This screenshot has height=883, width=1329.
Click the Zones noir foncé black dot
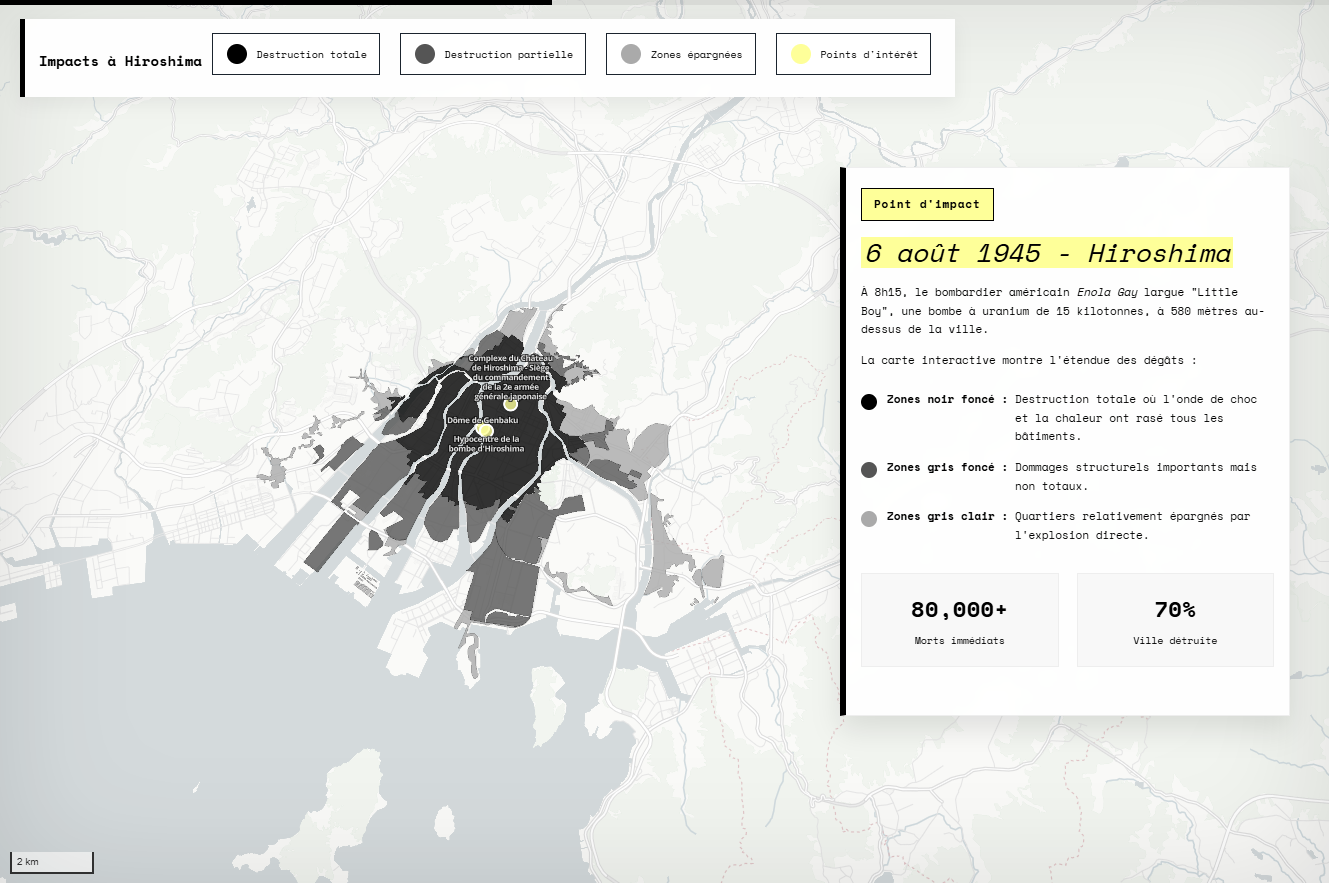pos(869,401)
